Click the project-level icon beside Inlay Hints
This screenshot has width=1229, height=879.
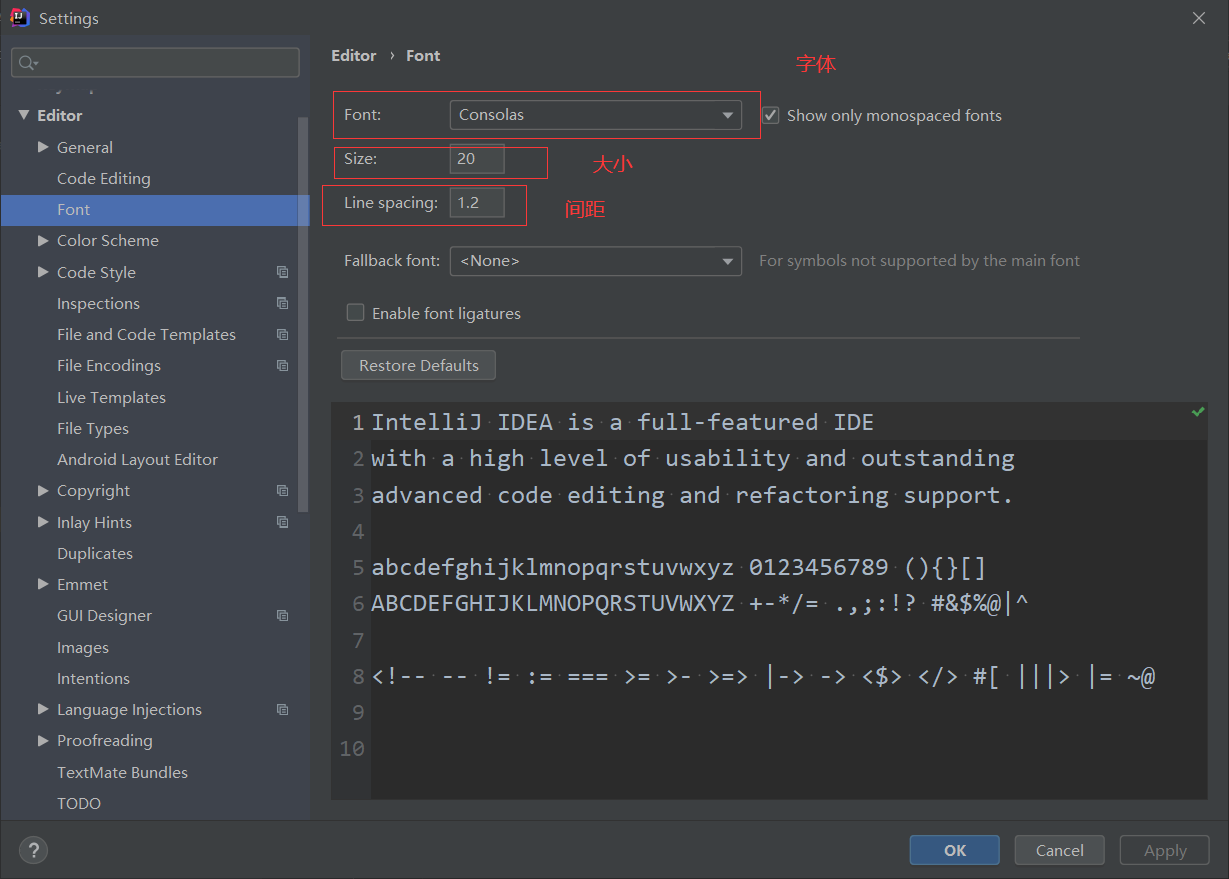click(x=283, y=522)
